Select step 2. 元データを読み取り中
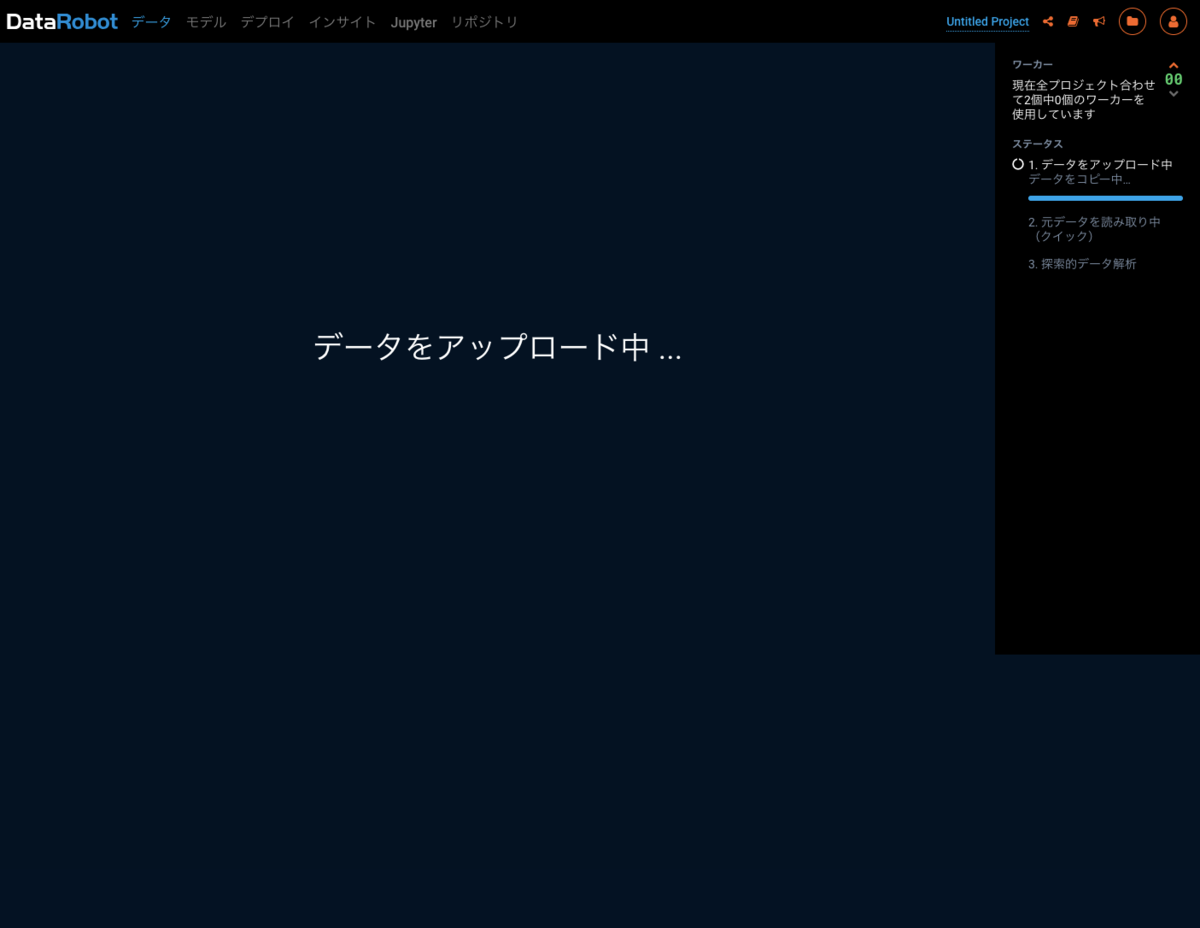Screen dimensions: 1200x928 tap(1094, 229)
